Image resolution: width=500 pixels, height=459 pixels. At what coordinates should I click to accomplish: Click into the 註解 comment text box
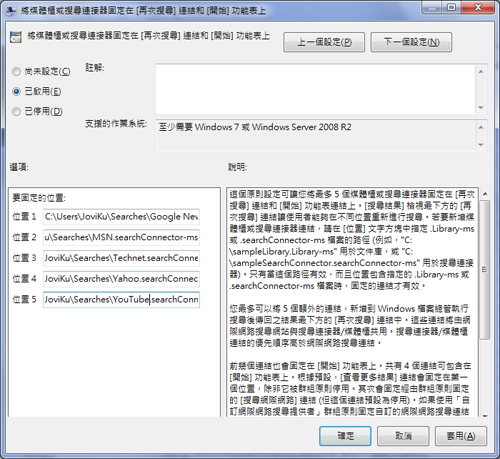[x=315, y=89]
